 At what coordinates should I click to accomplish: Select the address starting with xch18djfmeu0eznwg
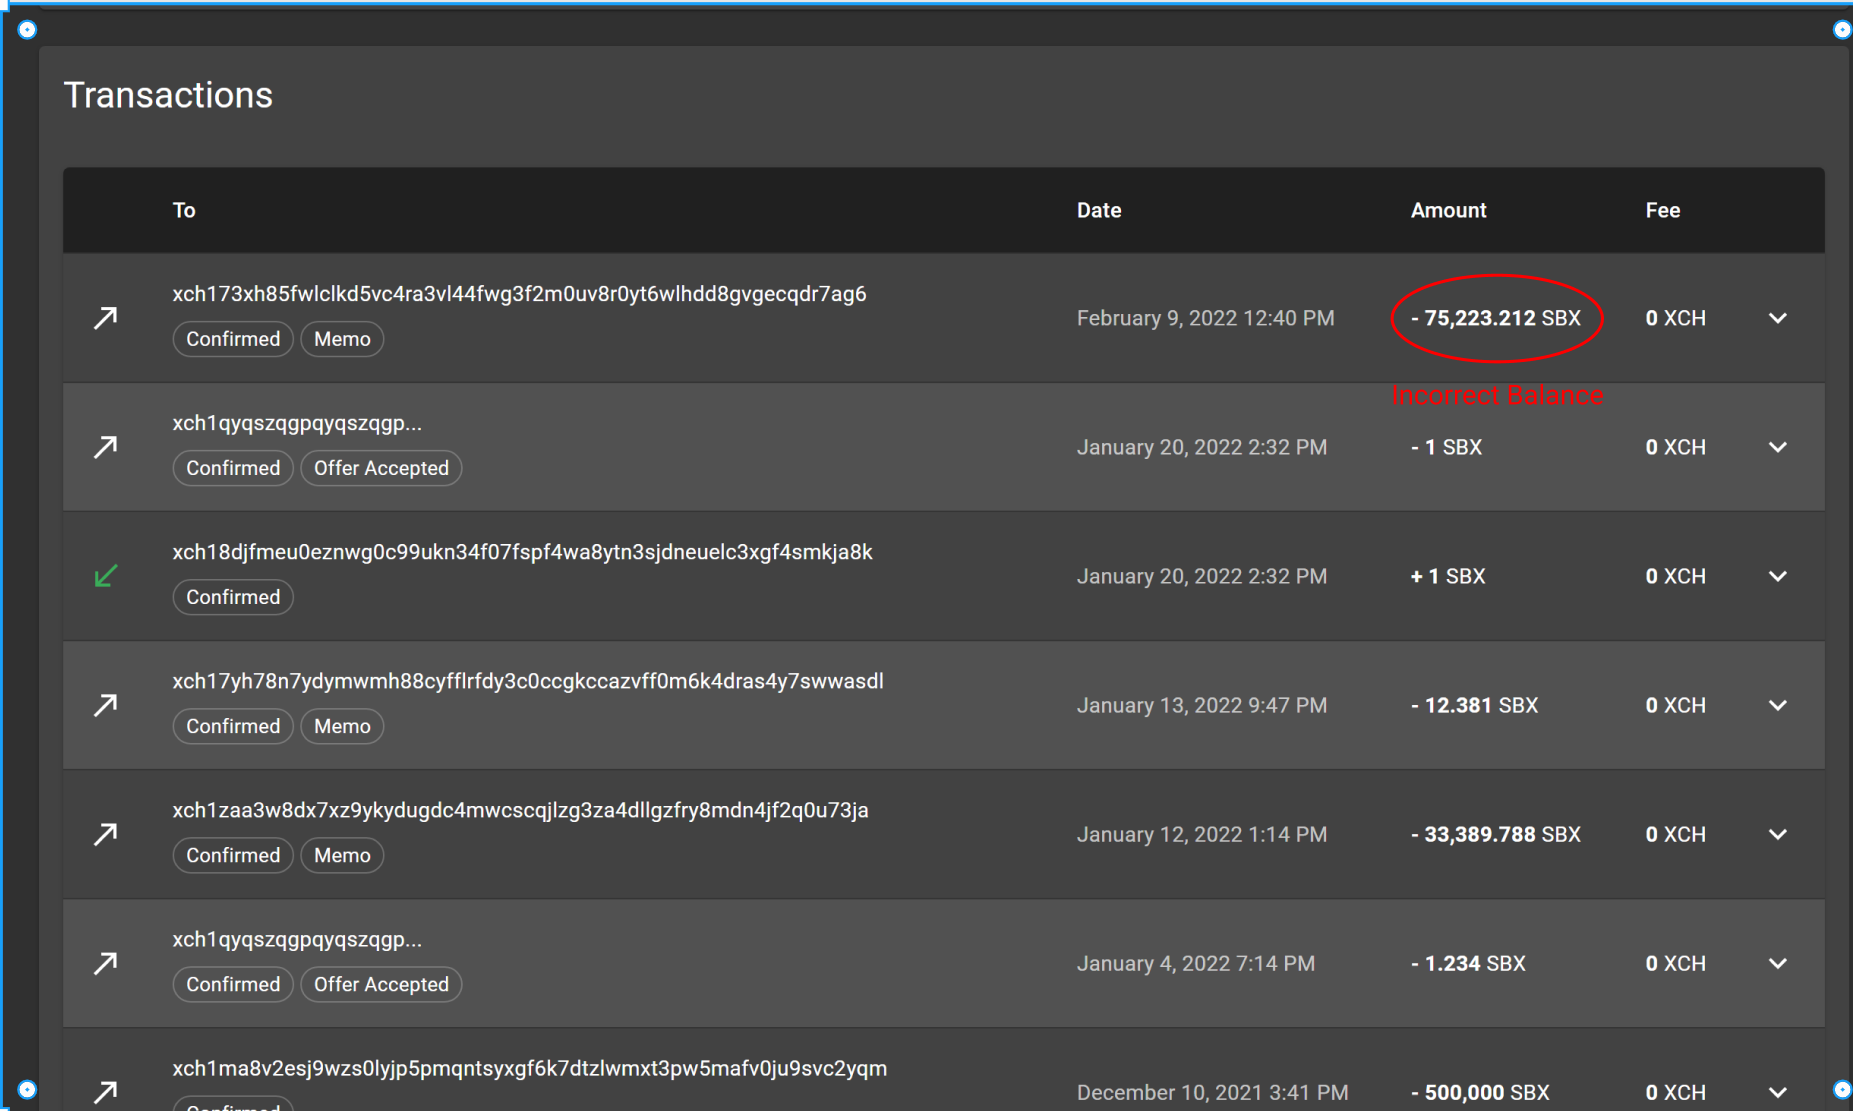(x=521, y=551)
